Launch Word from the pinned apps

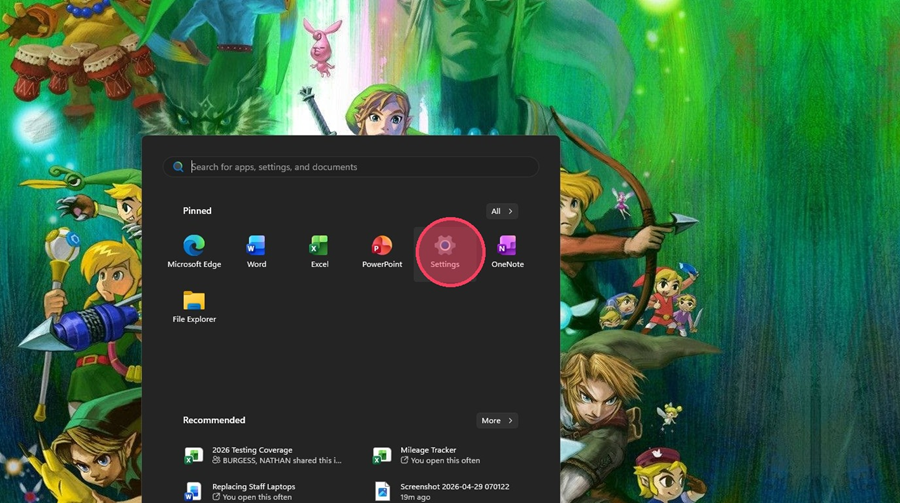coord(256,253)
